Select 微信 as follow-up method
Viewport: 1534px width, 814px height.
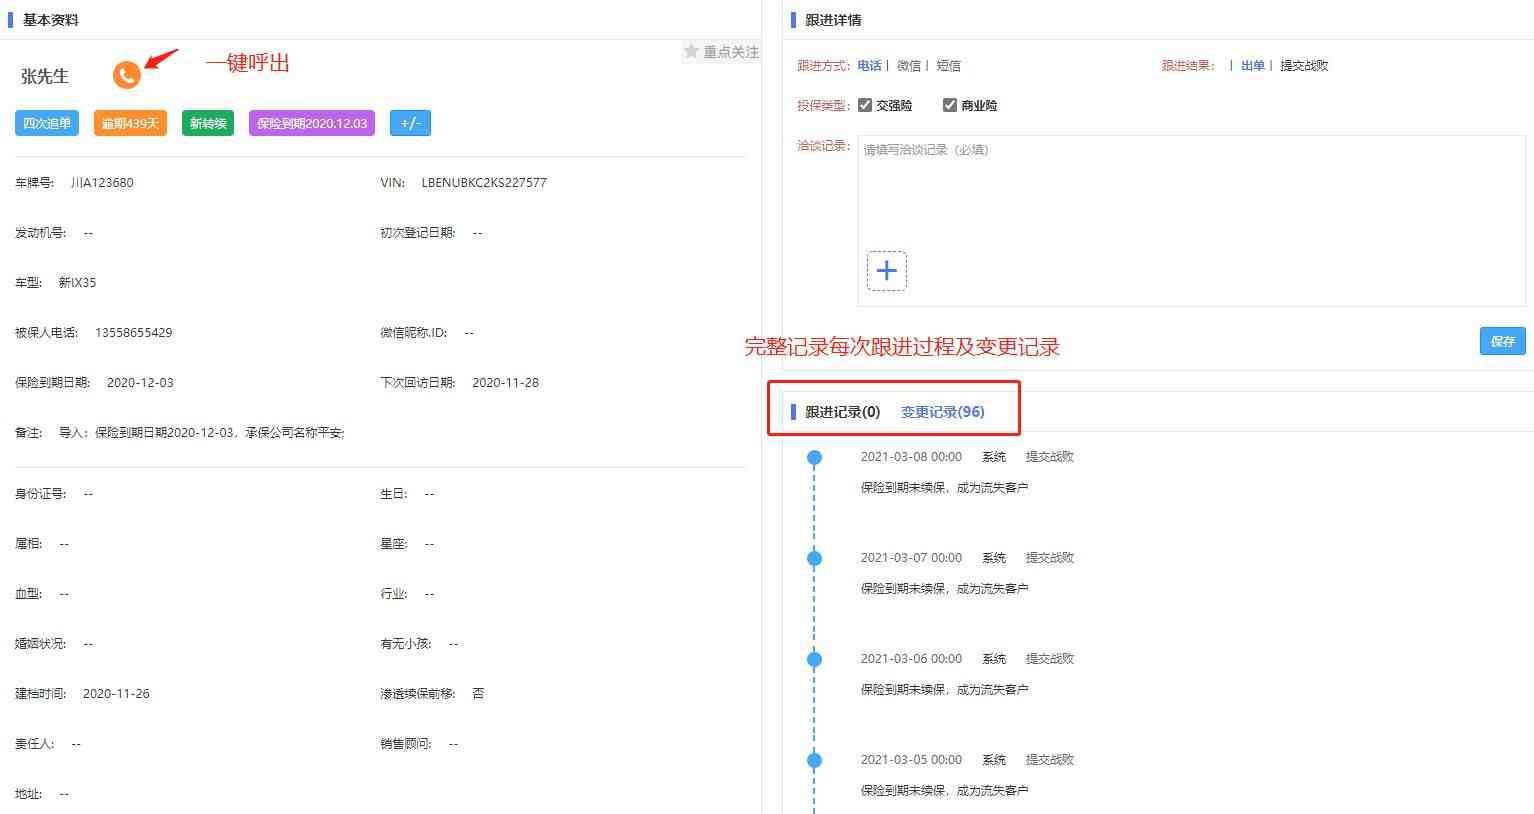click(x=908, y=66)
